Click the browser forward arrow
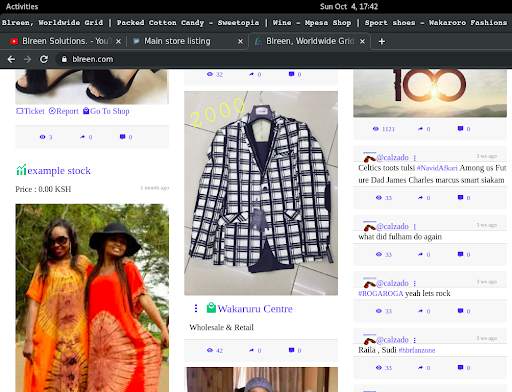This screenshot has width=512, height=392. click(x=27, y=59)
